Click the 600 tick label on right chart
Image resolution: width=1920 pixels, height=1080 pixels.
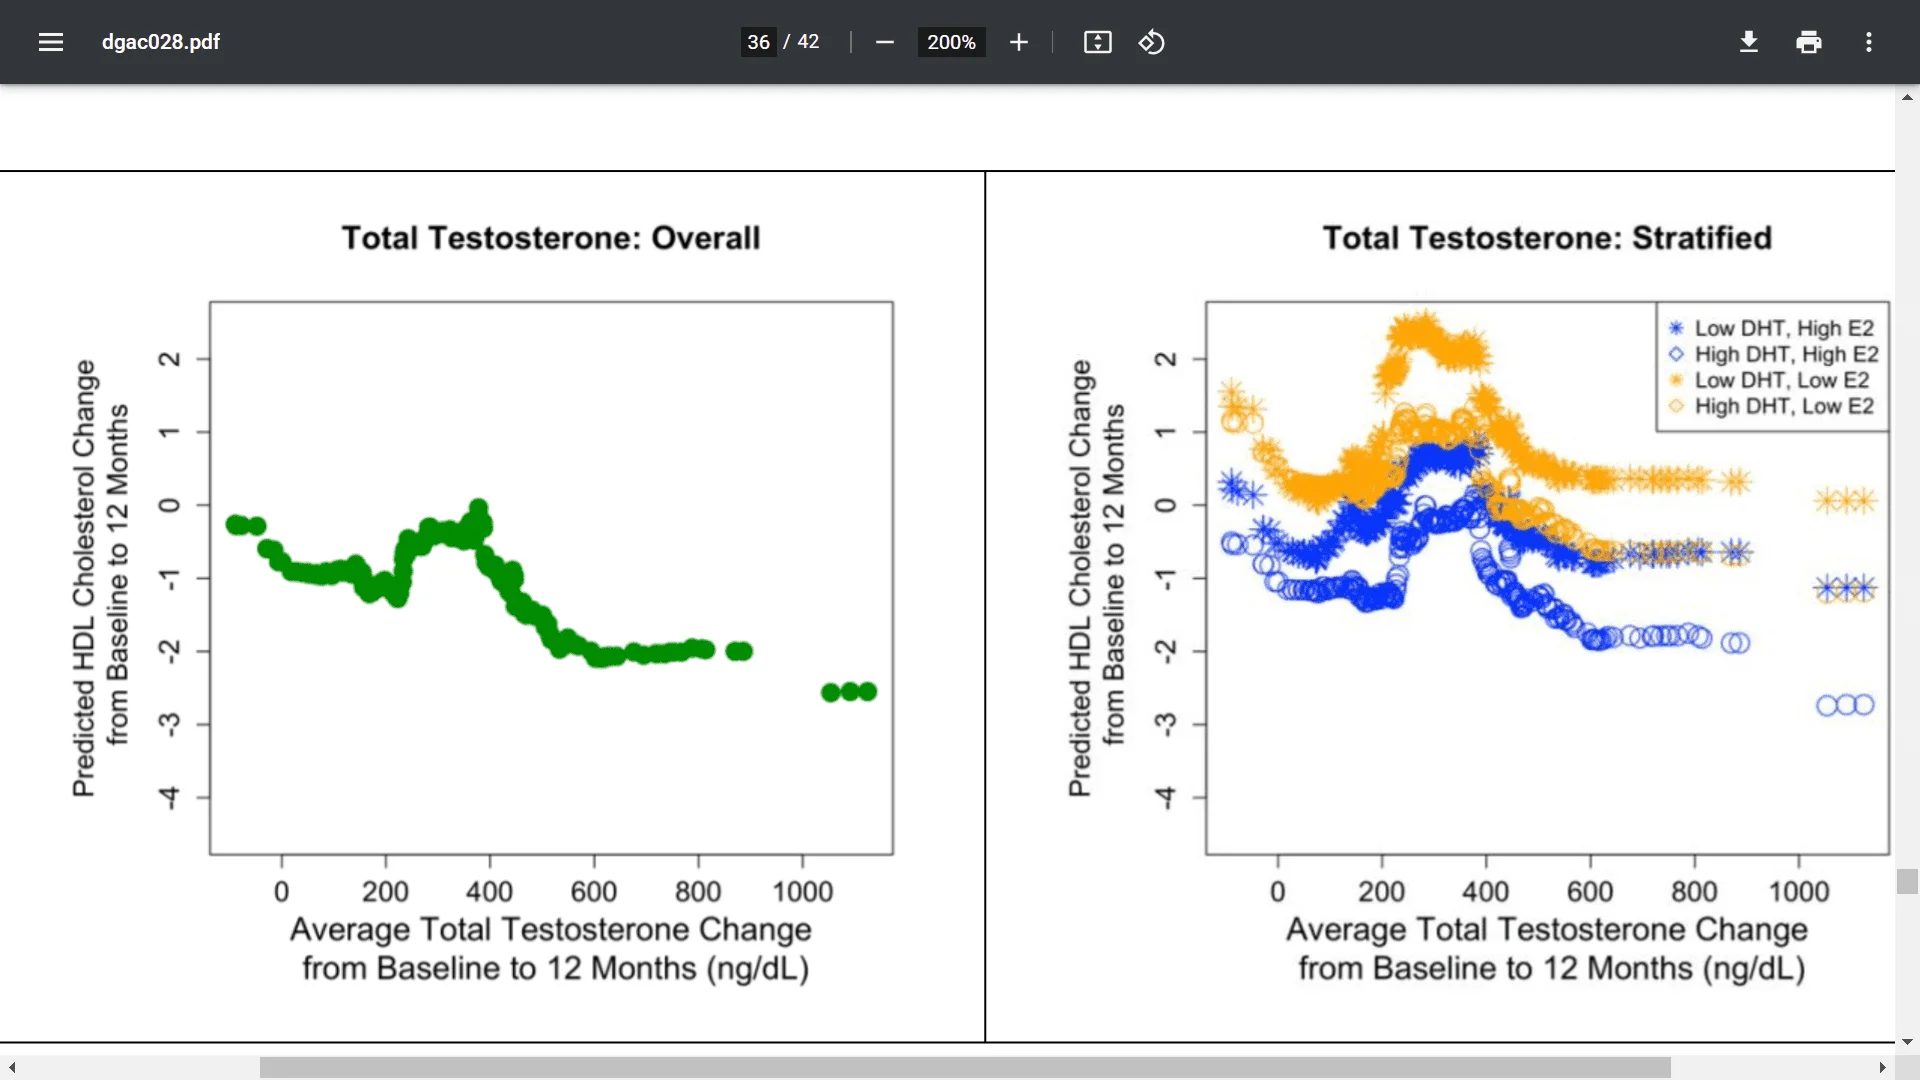[1590, 891]
